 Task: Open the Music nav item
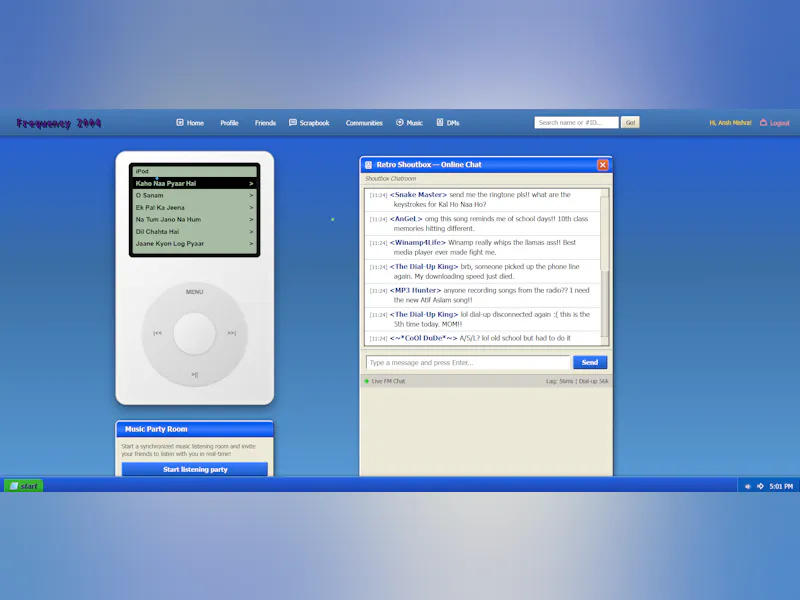pyautogui.click(x=409, y=123)
